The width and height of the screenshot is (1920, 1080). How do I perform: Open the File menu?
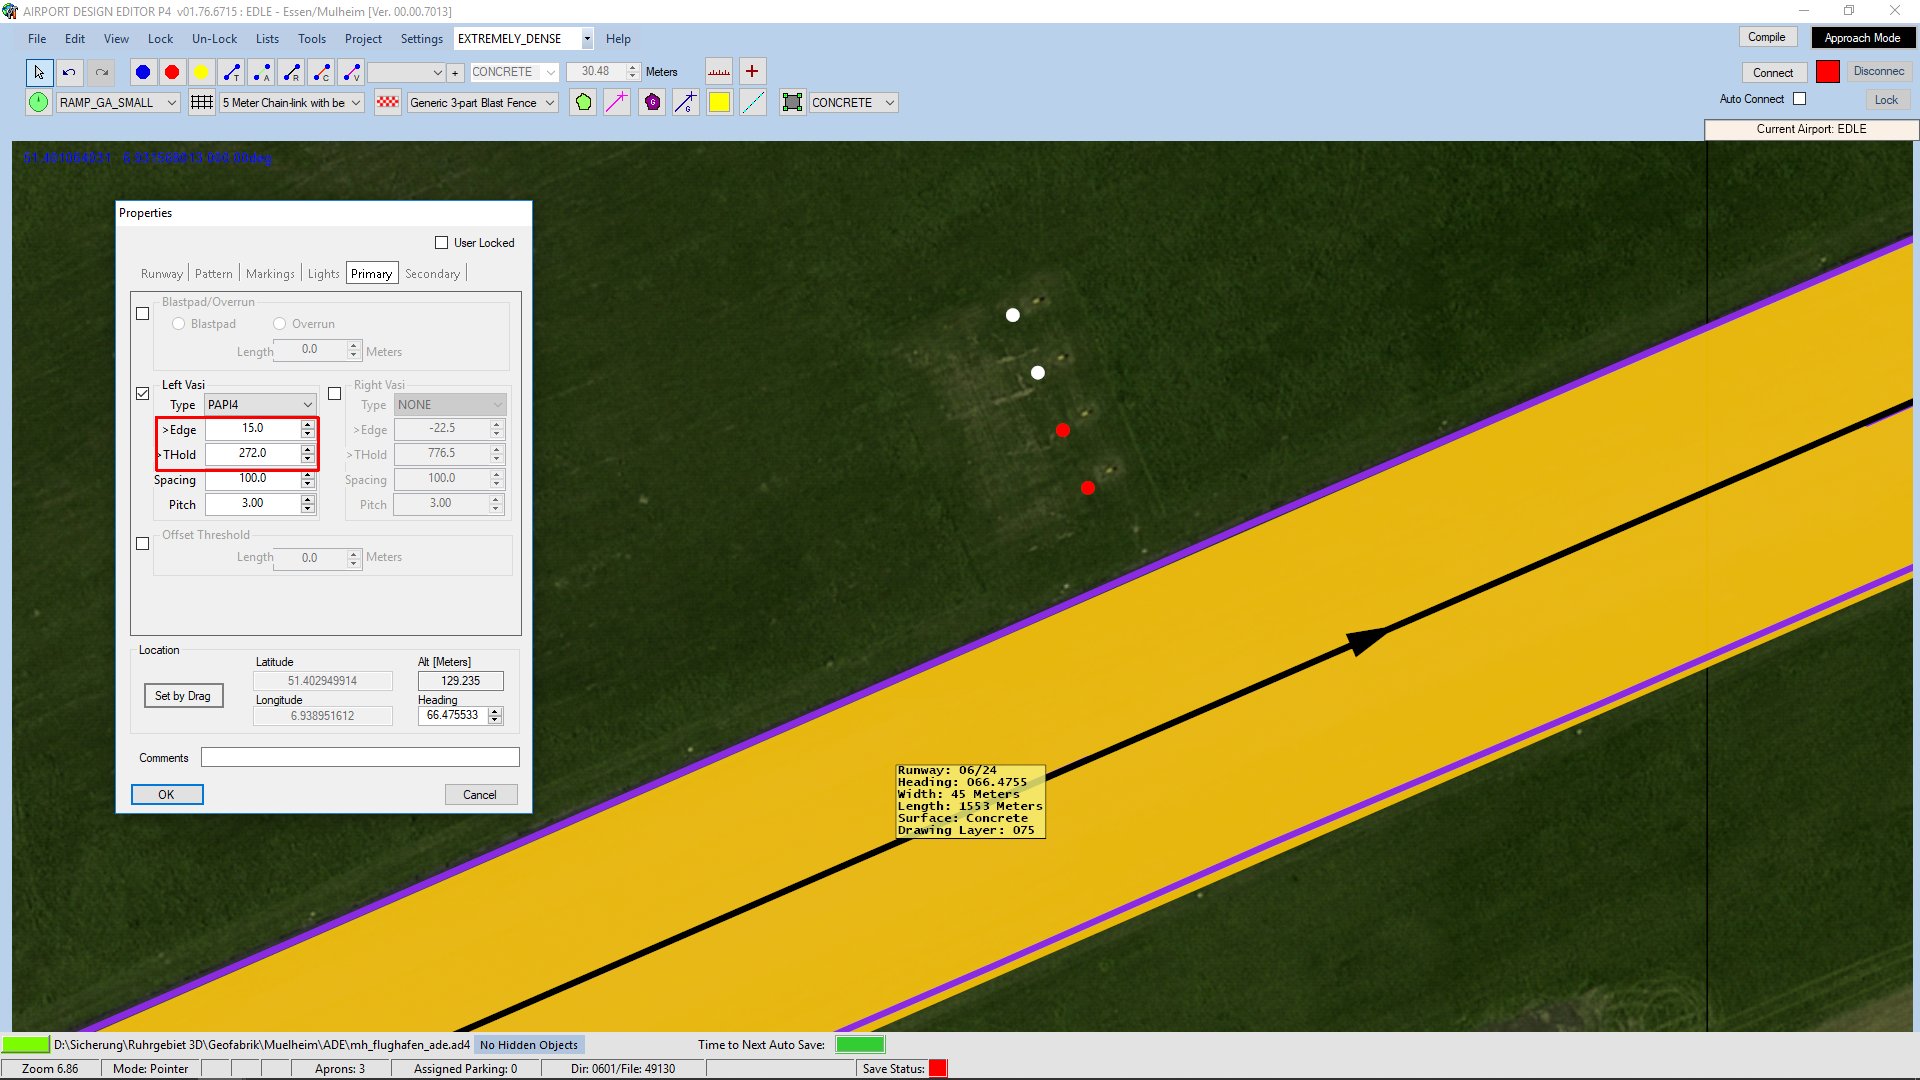tap(37, 39)
